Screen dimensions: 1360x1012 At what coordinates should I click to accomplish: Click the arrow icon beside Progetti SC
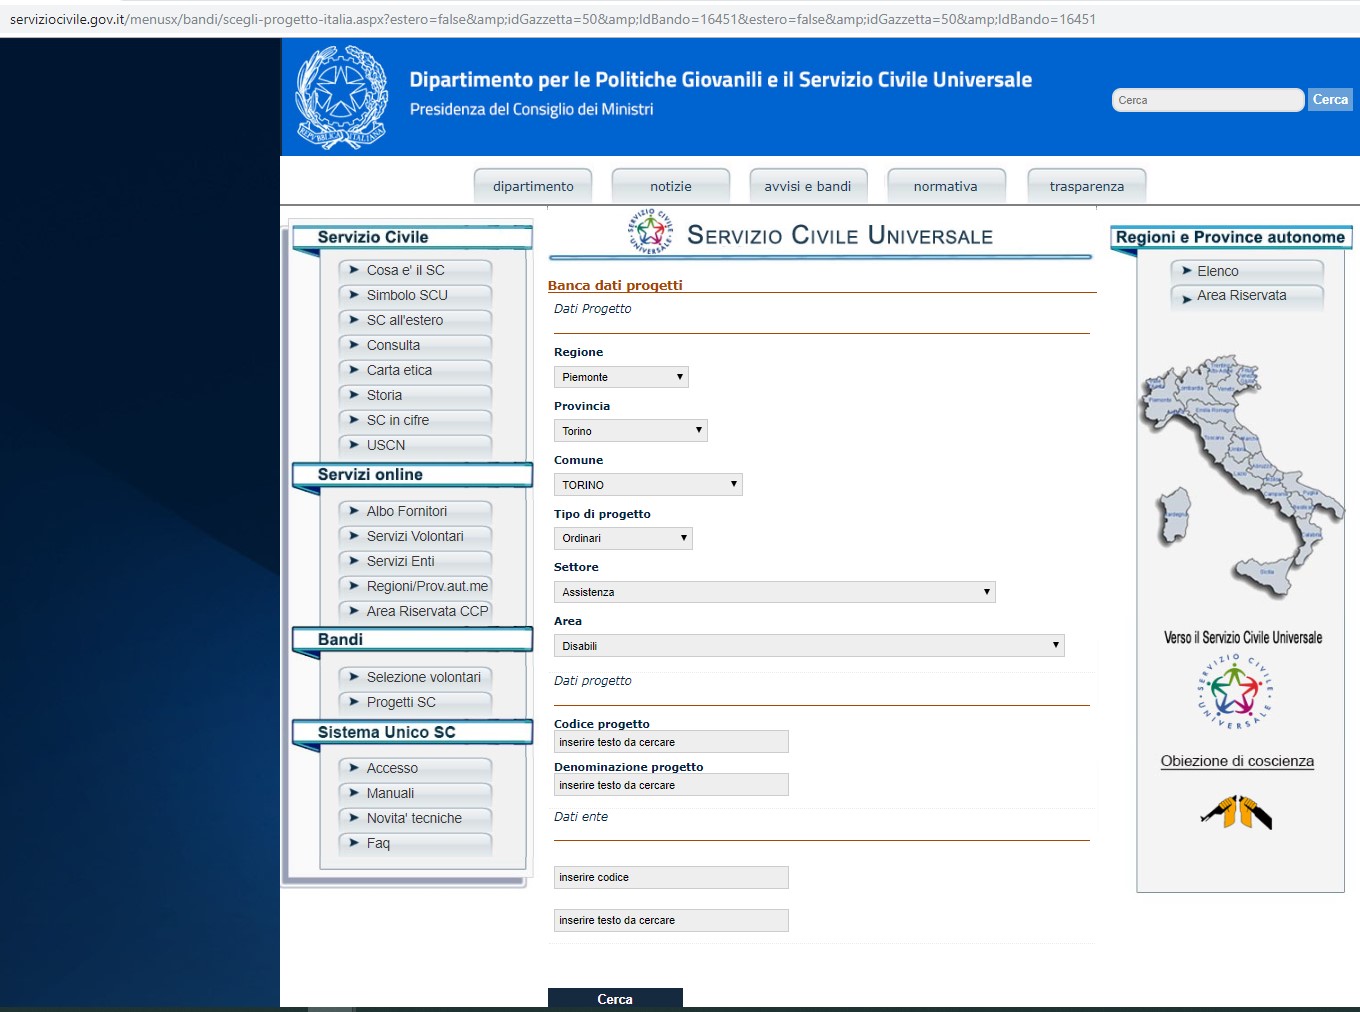pos(354,702)
